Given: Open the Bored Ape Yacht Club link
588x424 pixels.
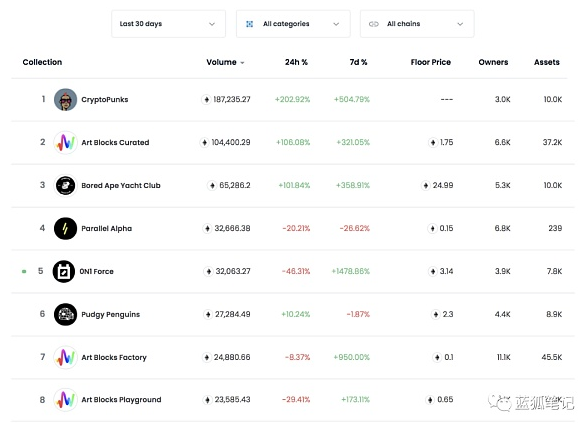Looking at the screenshot, I should [121, 186].
